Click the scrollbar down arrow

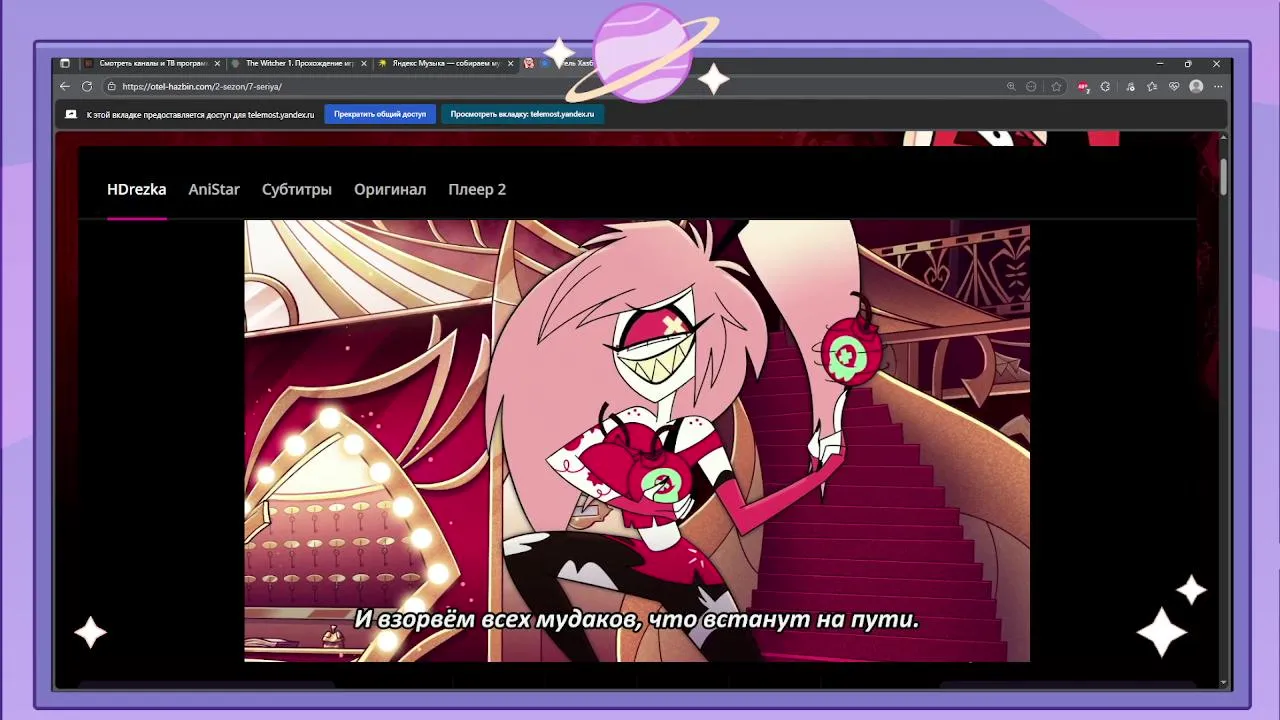pyautogui.click(x=1224, y=683)
